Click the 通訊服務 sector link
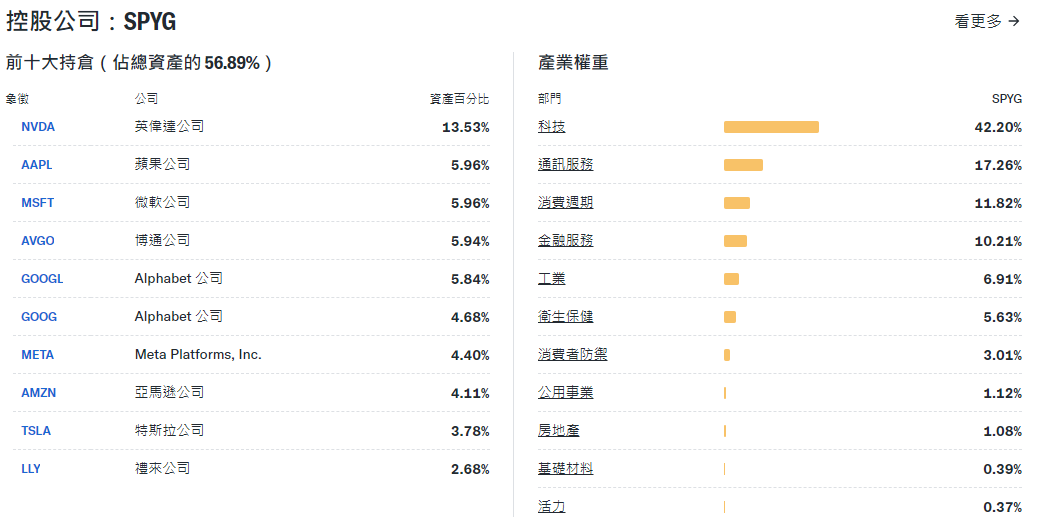Viewport: 1041px width, 526px height. pos(565,165)
